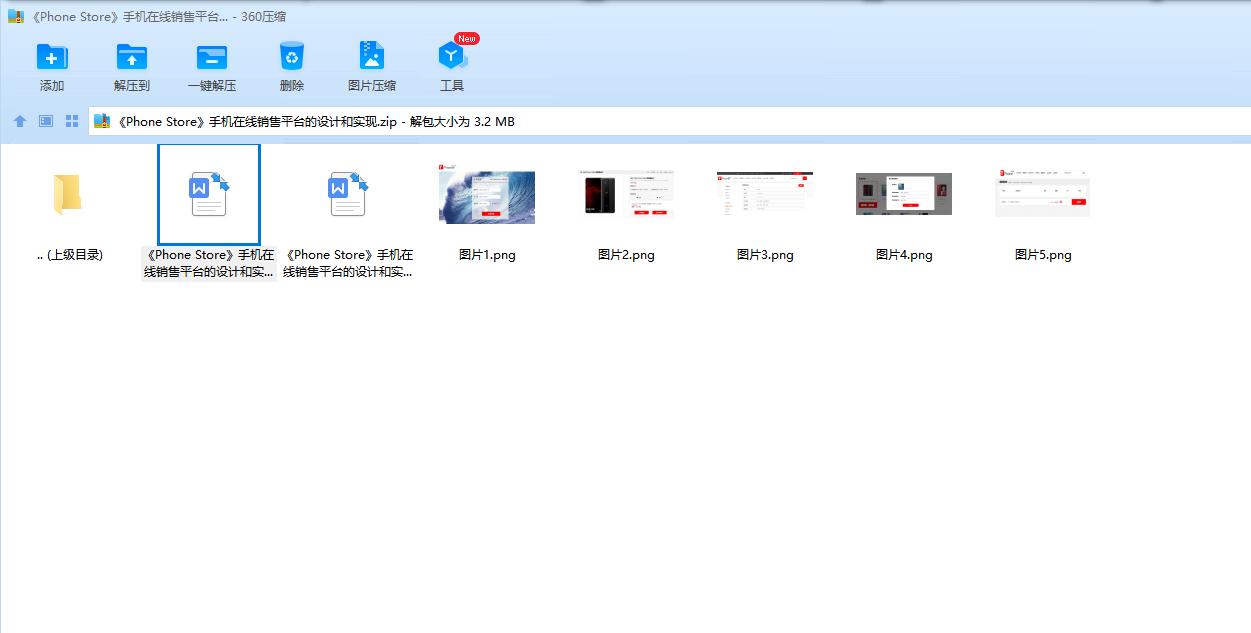Go up one level with up arrow
The height and width of the screenshot is (633, 1251).
pyautogui.click(x=20, y=121)
